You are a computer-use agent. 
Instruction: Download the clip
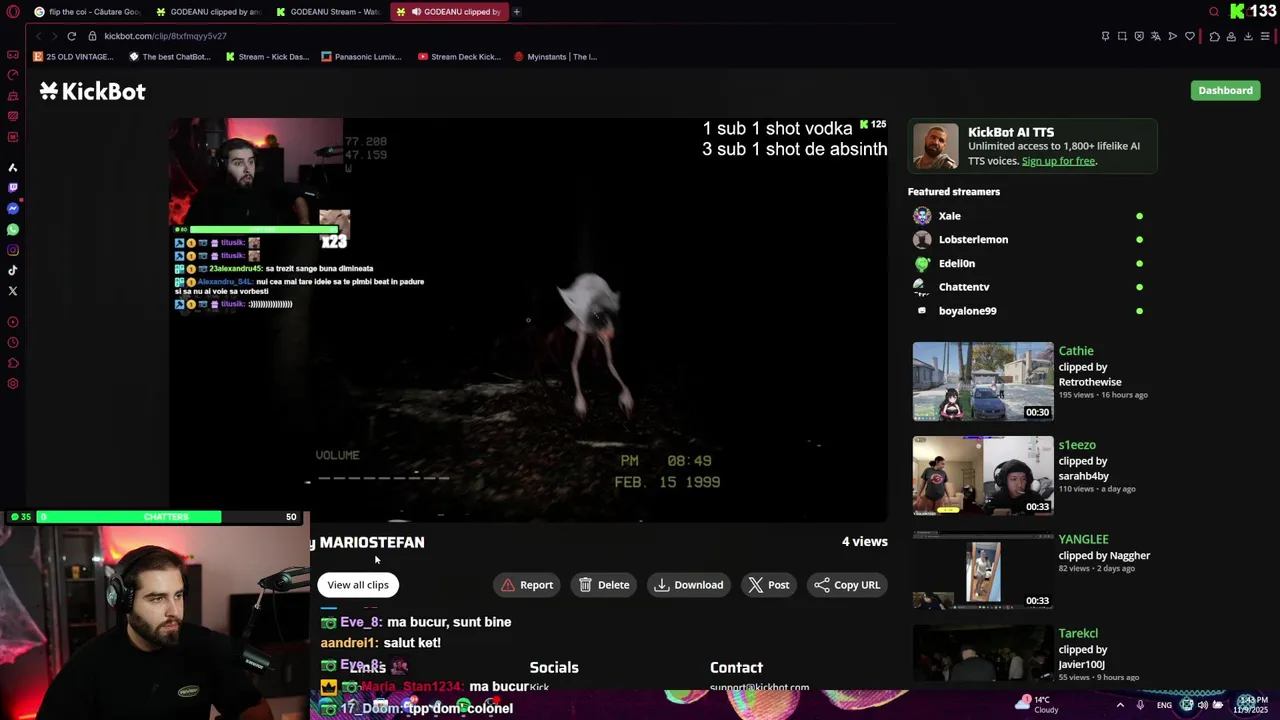click(x=689, y=585)
